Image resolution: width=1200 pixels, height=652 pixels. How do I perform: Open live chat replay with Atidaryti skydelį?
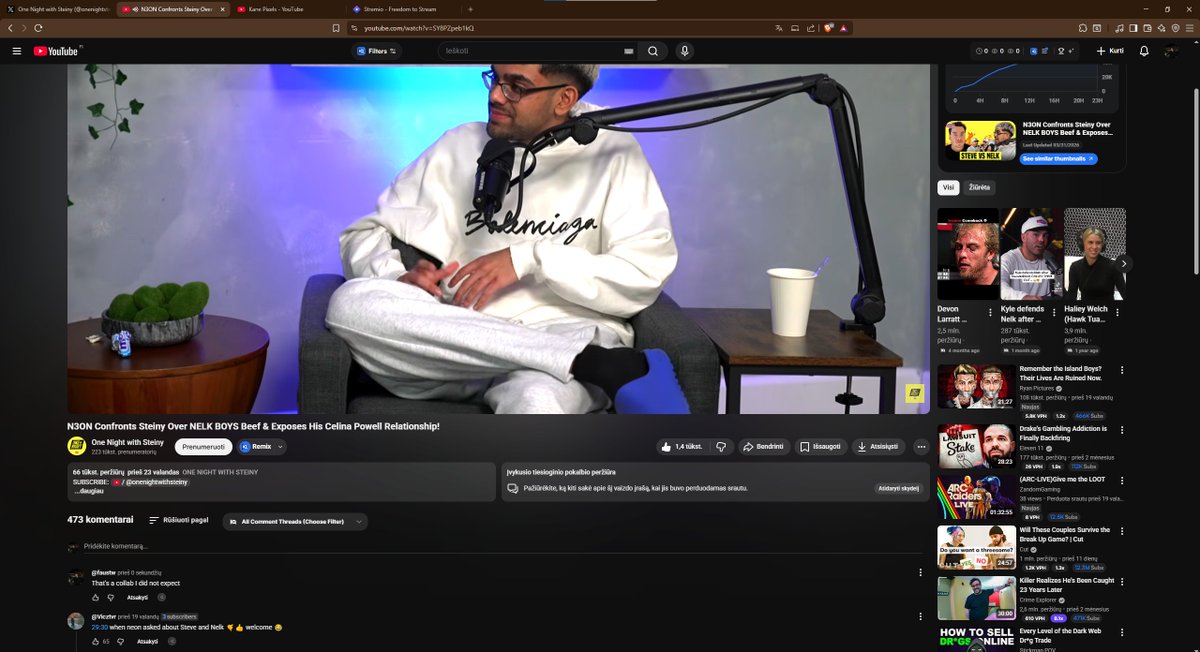tap(898, 488)
